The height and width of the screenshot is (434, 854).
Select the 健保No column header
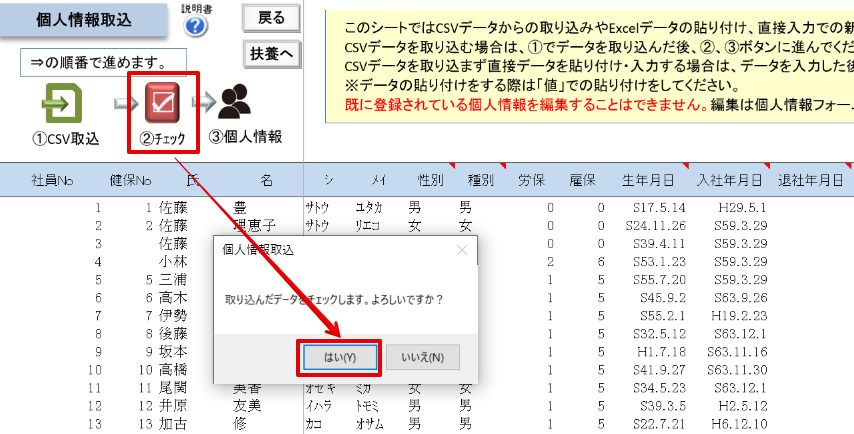point(130,180)
